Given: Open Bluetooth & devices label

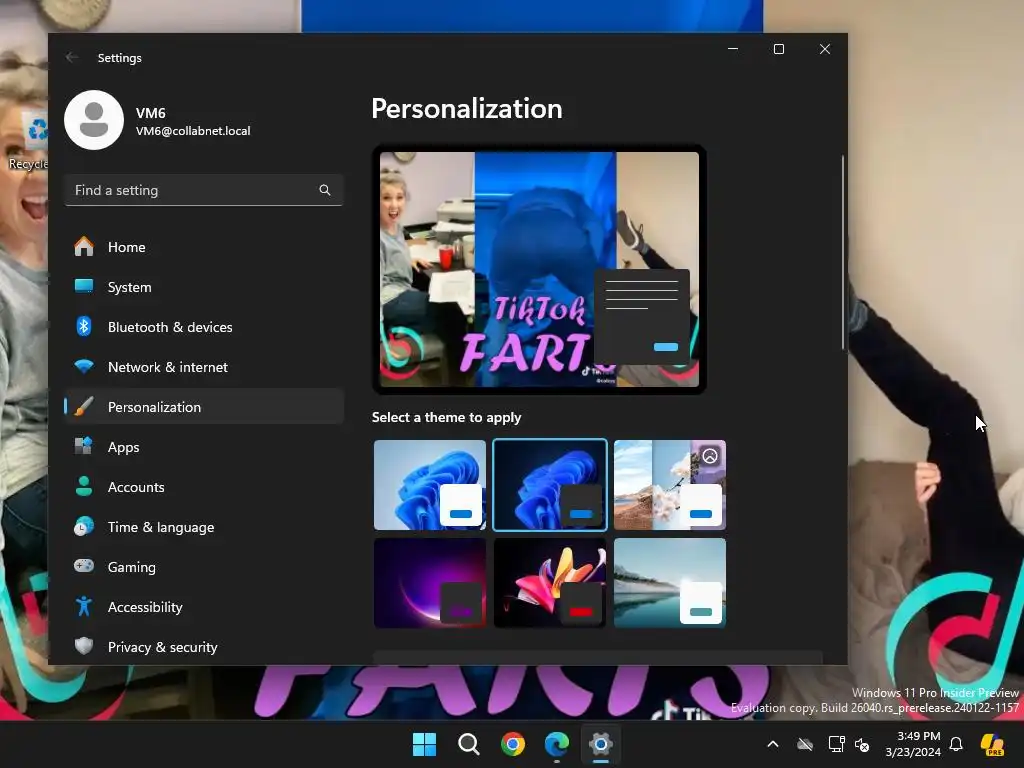Looking at the screenshot, I should pos(170,327).
